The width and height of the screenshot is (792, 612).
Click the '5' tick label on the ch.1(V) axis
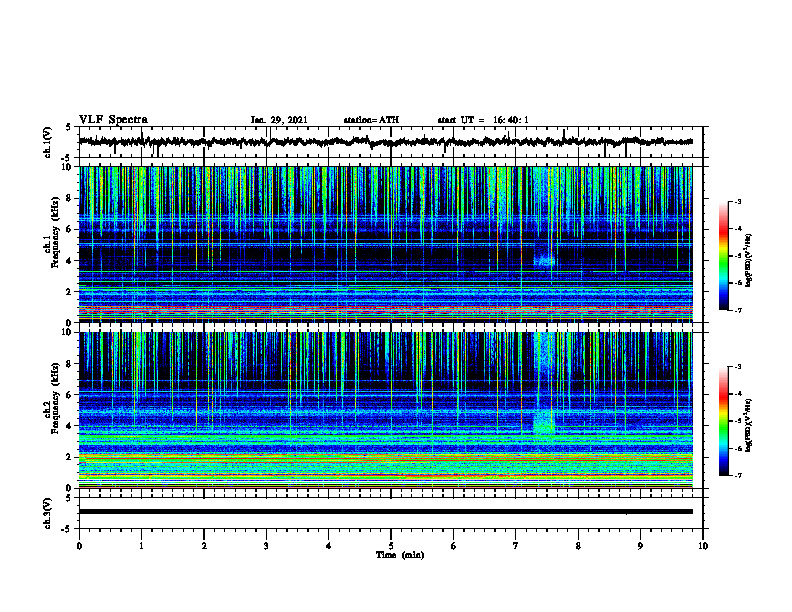[70, 127]
